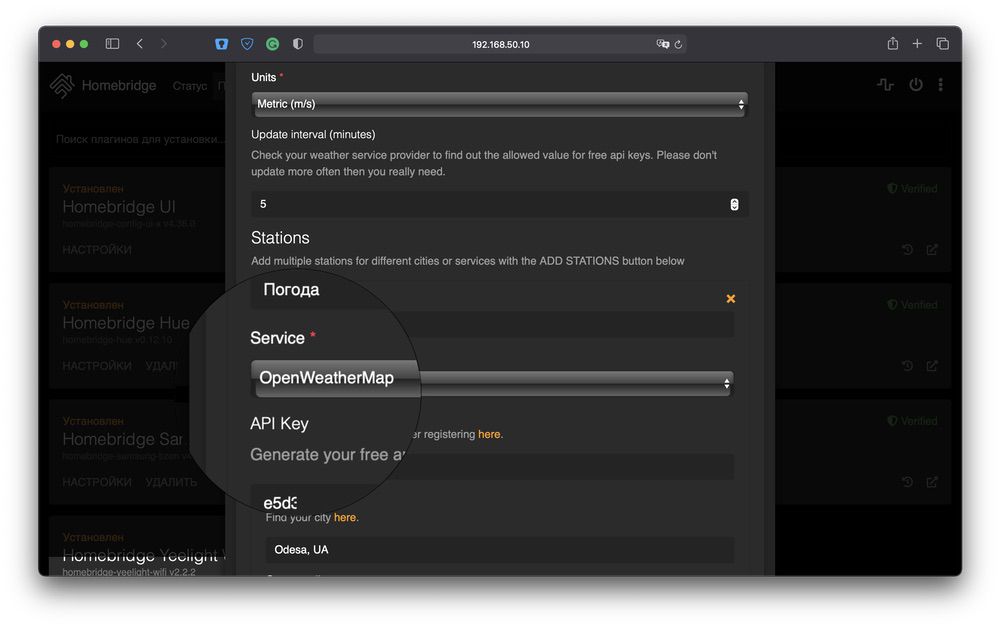Open the Safari share menu
This screenshot has height=627, width=1000.
click(x=893, y=43)
